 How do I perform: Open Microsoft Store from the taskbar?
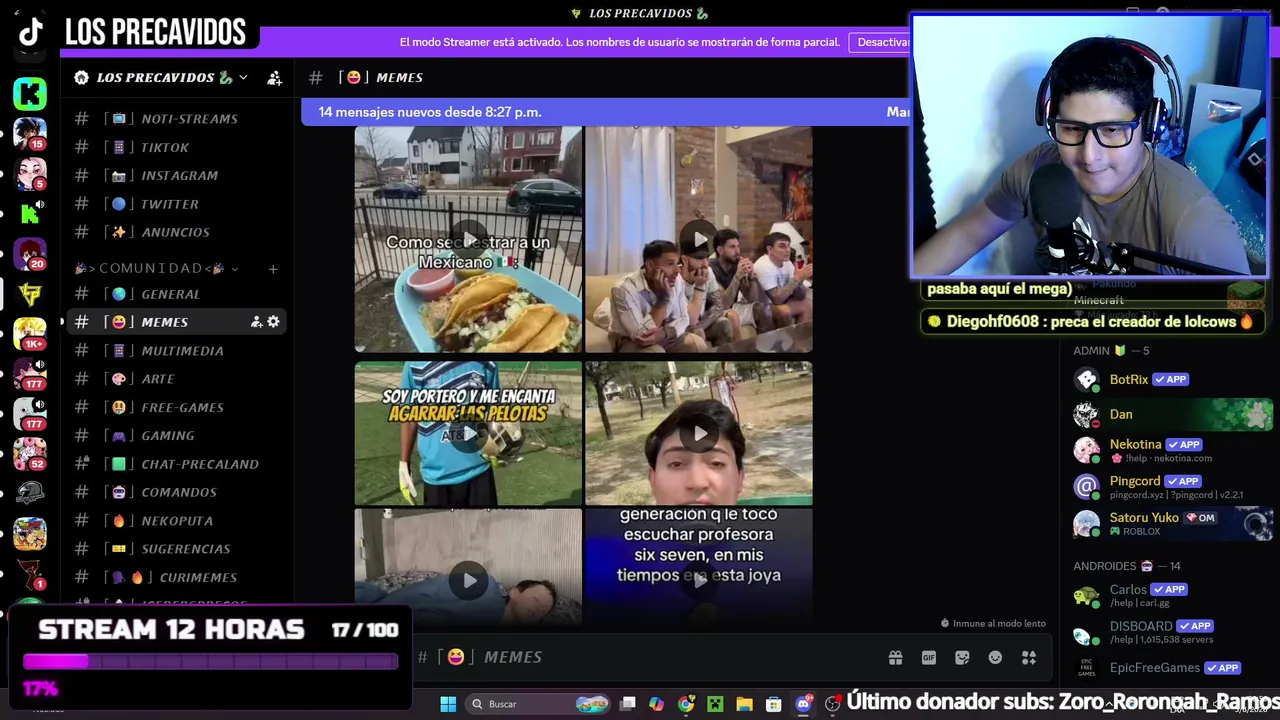point(773,704)
